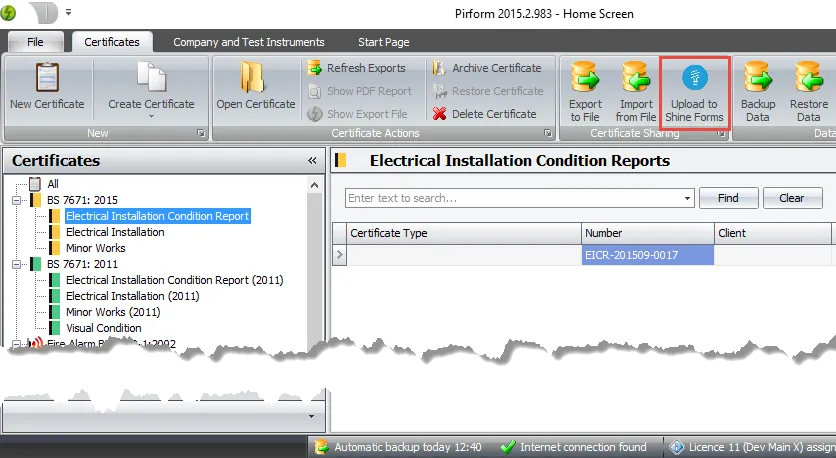Click Delete Certificate with the red X

(x=484, y=114)
